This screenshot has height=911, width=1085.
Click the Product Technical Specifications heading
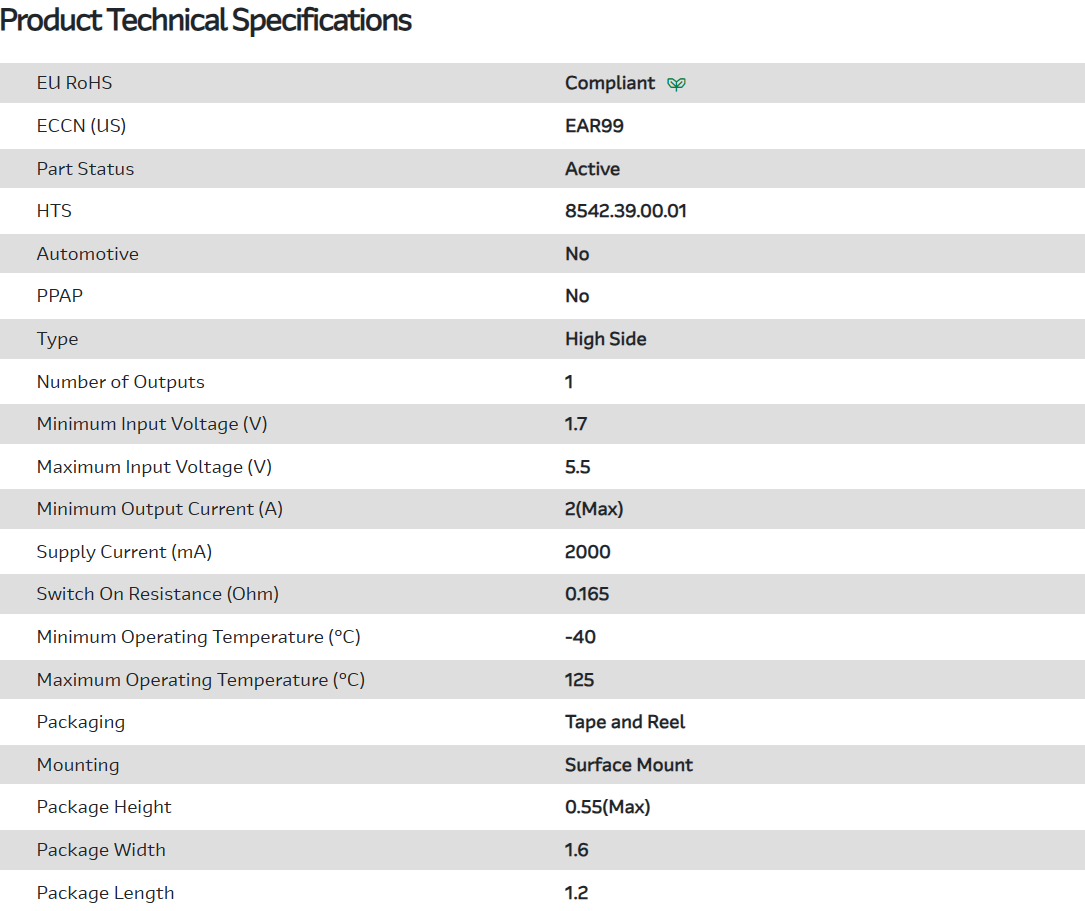pyautogui.click(x=206, y=20)
